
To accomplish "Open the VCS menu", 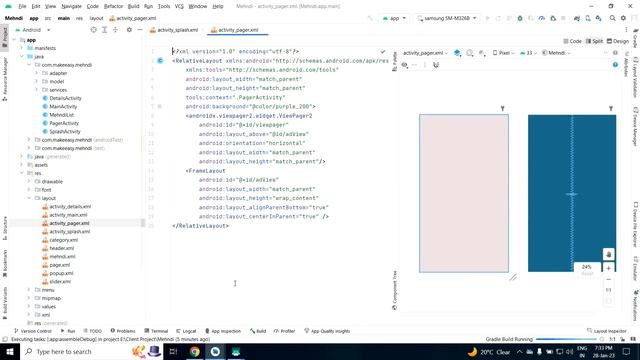I will (179, 6).
